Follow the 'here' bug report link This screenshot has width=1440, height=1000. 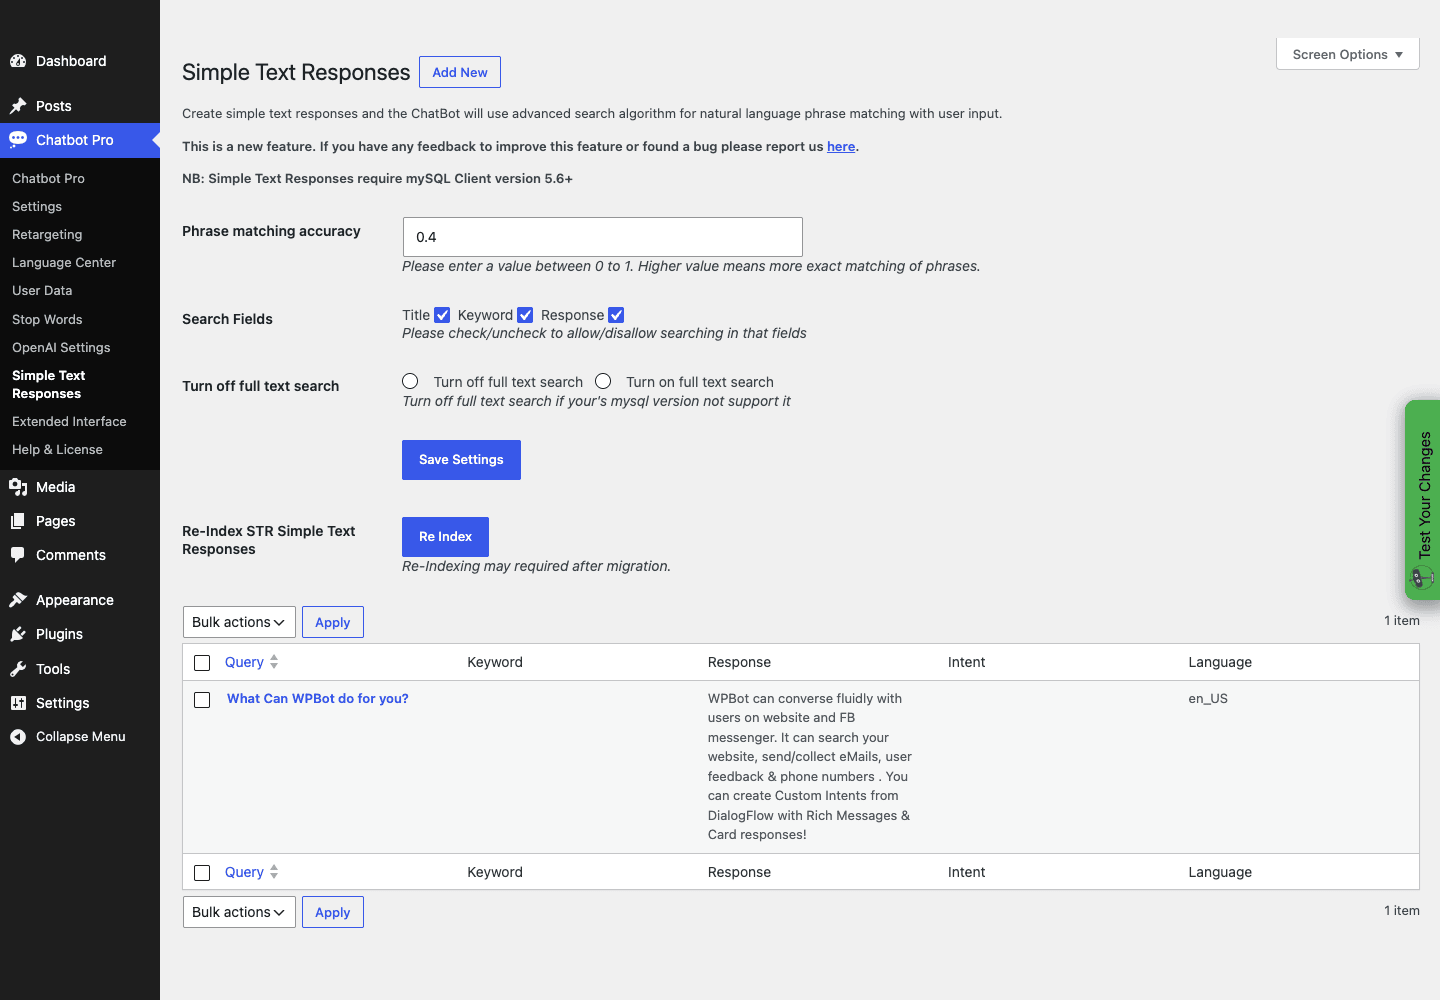click(841, 146)
